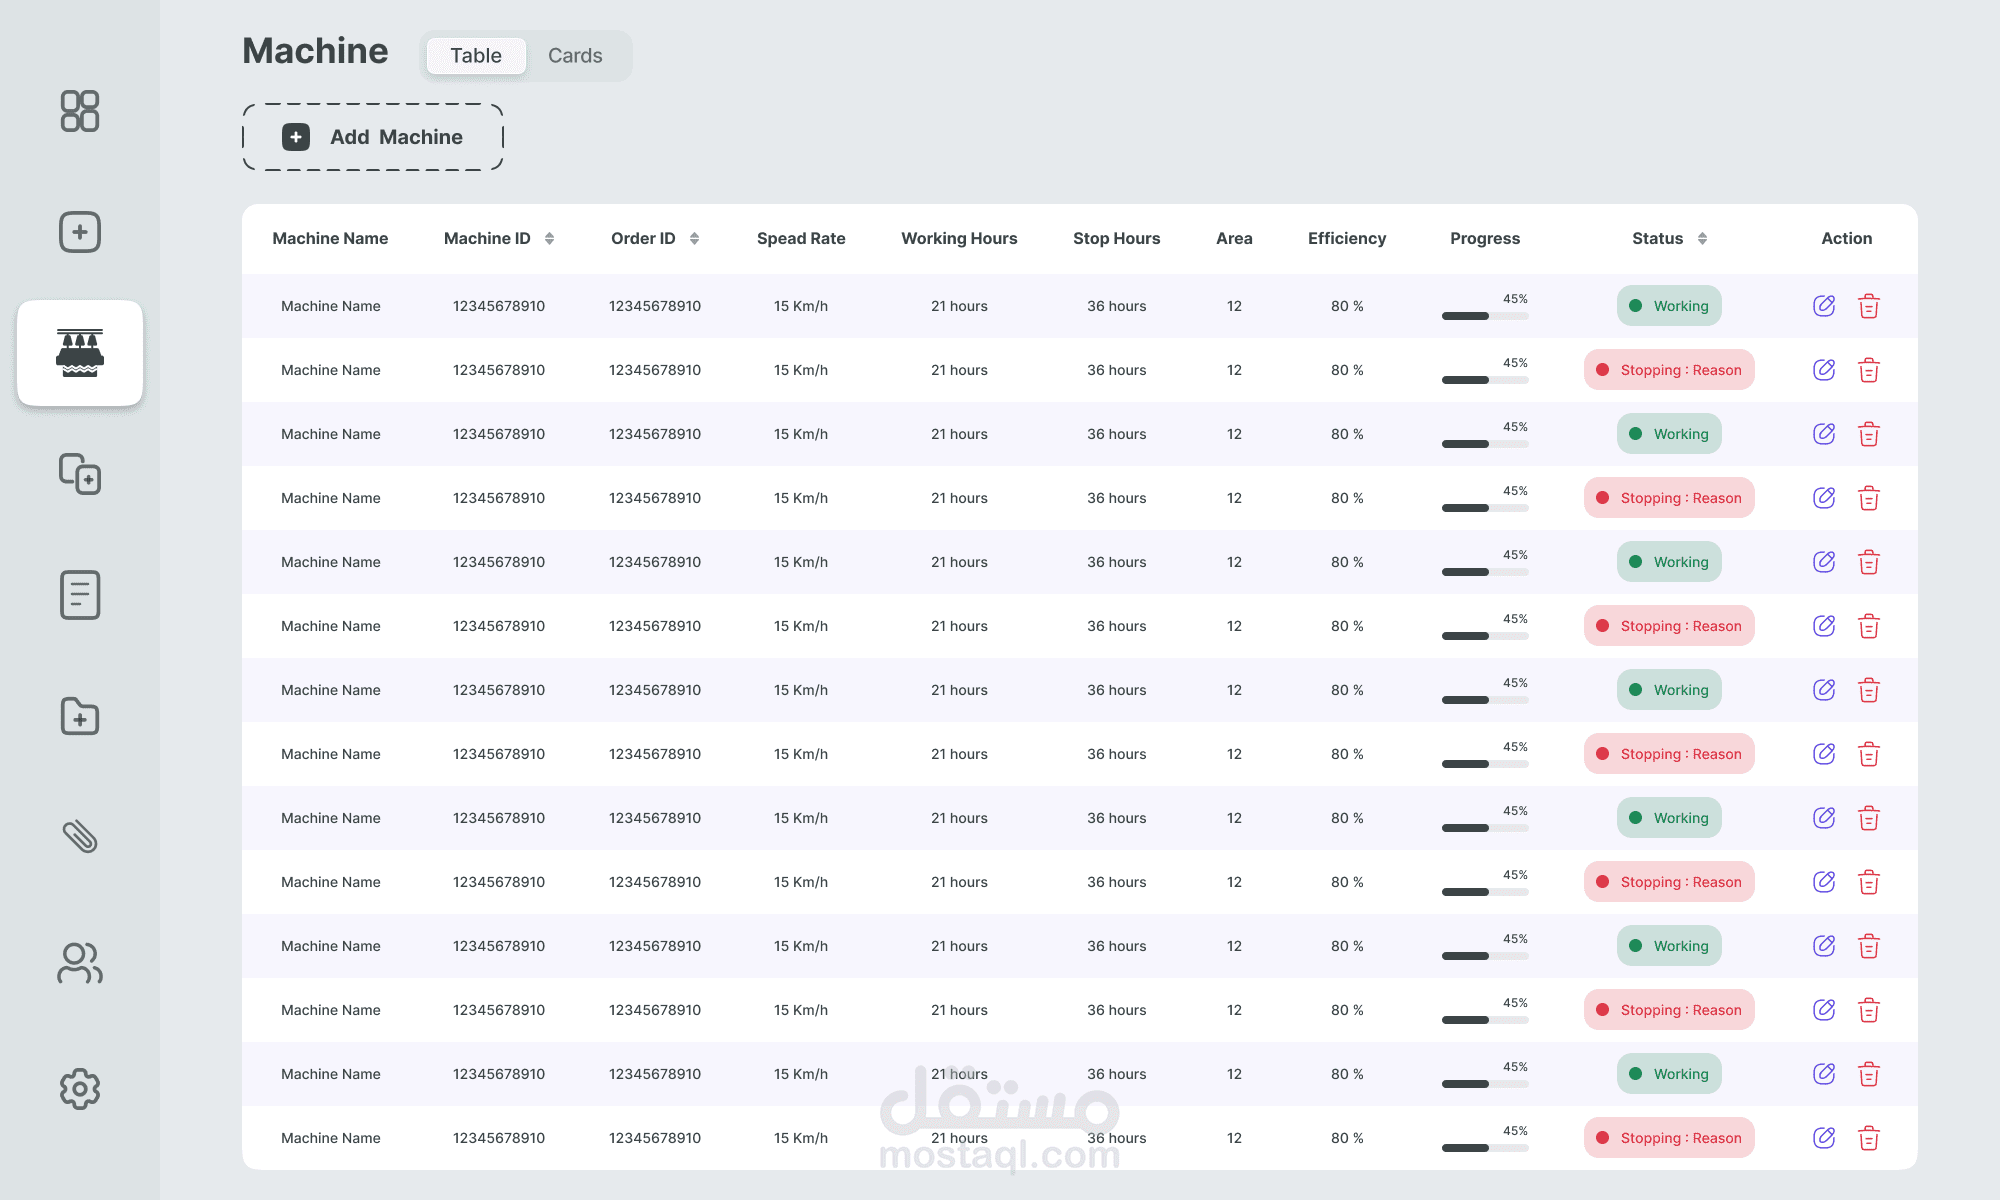2000x1200 pixels.
Task: Delete the last row via trash icon
Action: (x=1868, y=1138)
